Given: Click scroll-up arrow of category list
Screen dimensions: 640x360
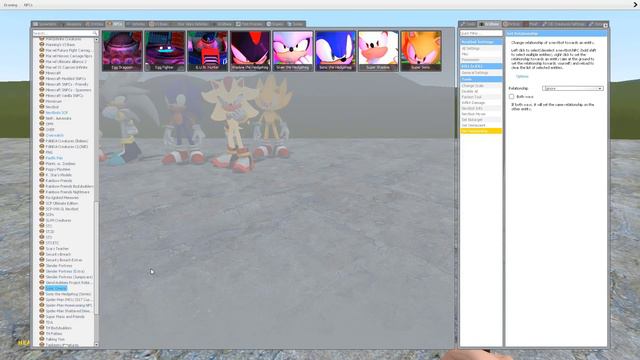Looking at the screenshot, I should [97, 40].
